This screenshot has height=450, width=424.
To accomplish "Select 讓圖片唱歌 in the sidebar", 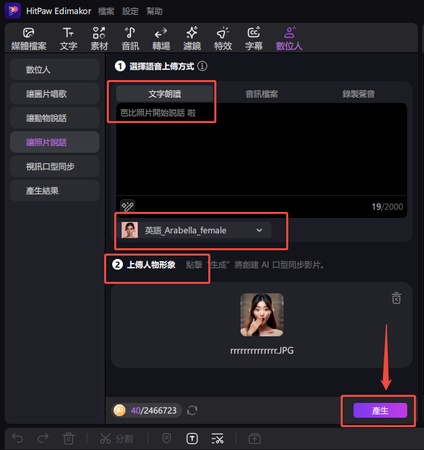I will [55, 94].
